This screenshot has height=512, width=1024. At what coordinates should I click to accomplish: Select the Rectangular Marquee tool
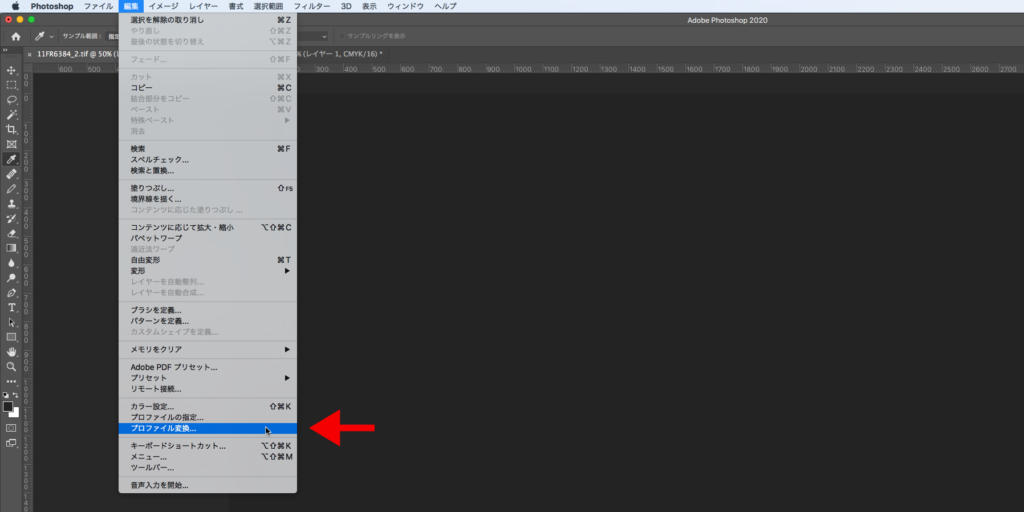[x=11, y=85]
